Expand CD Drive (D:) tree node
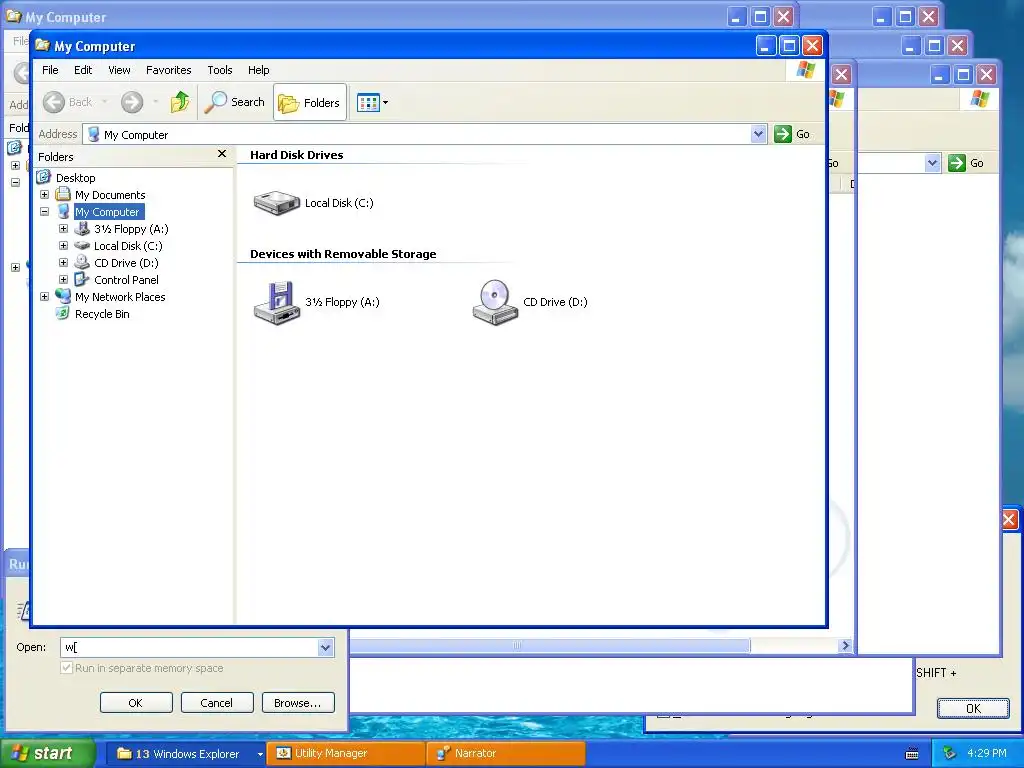1024x768 pixels. (x=63, y=263)
